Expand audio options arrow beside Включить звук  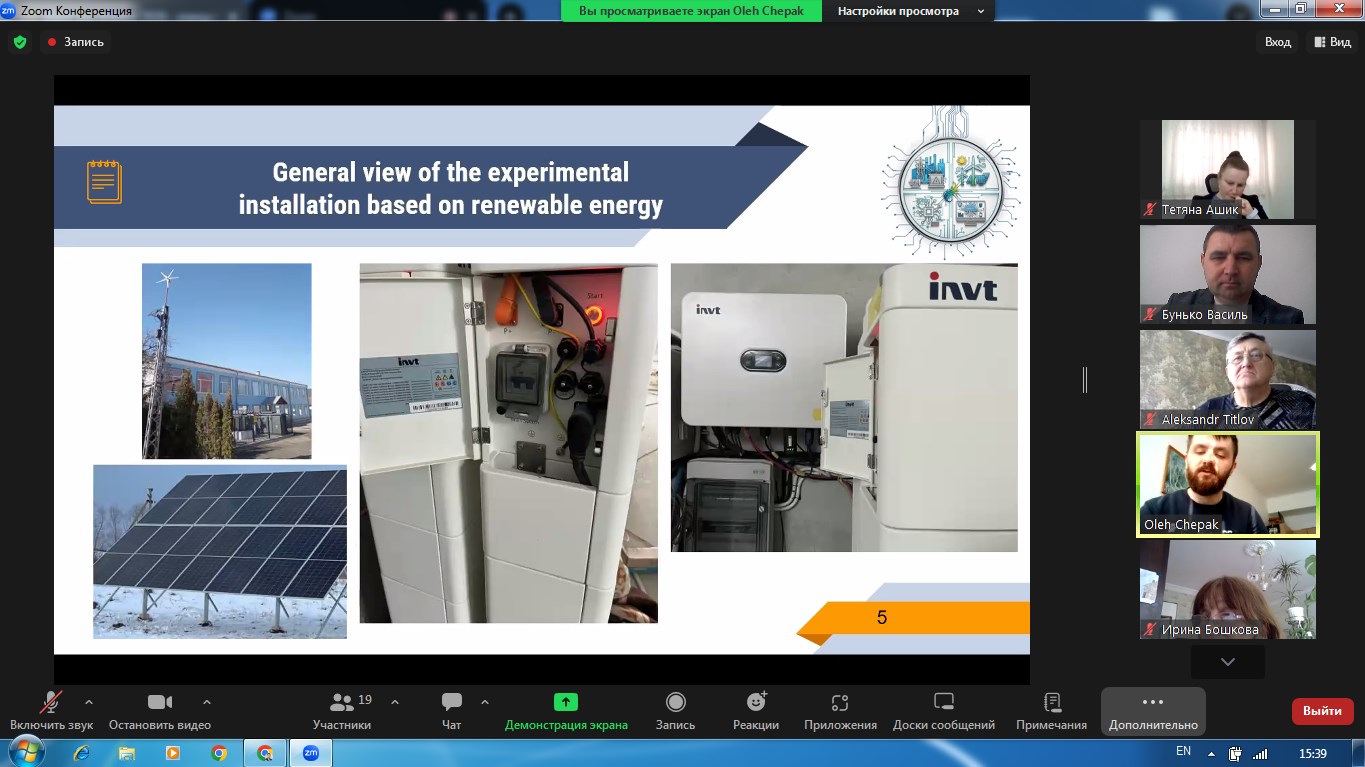pos(89,702)
